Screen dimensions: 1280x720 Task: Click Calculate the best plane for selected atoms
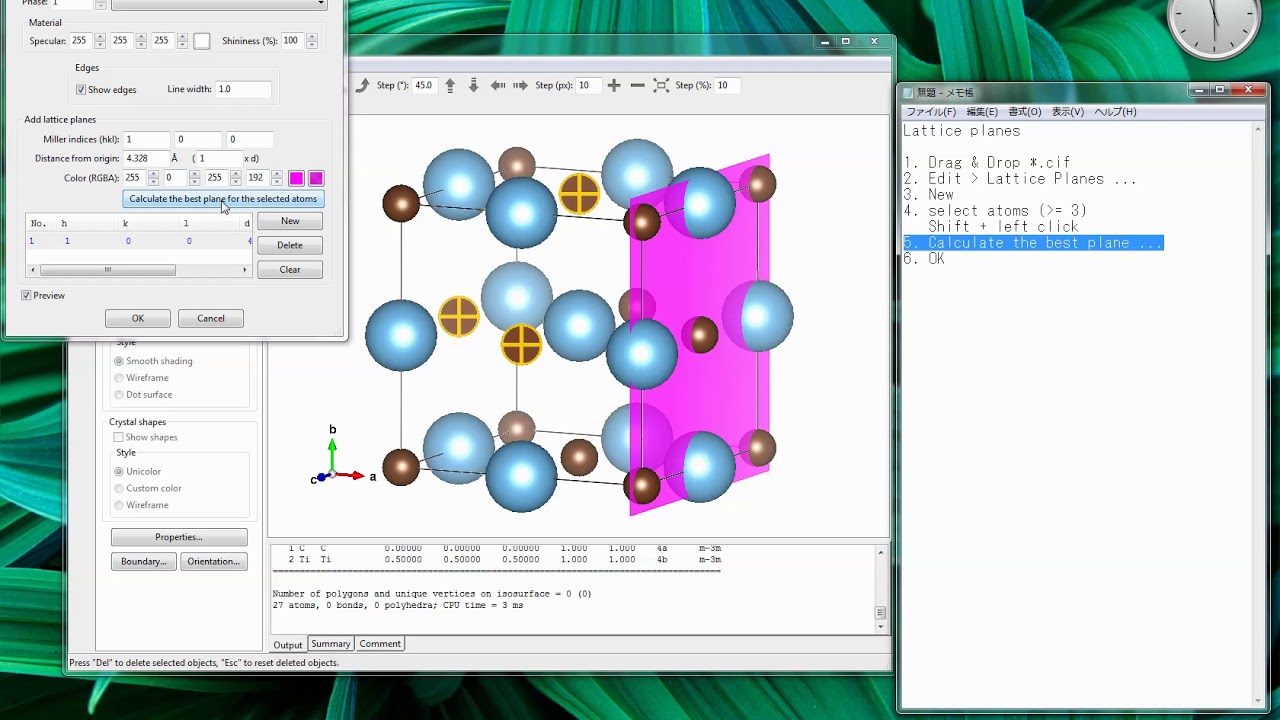[223, 199]
